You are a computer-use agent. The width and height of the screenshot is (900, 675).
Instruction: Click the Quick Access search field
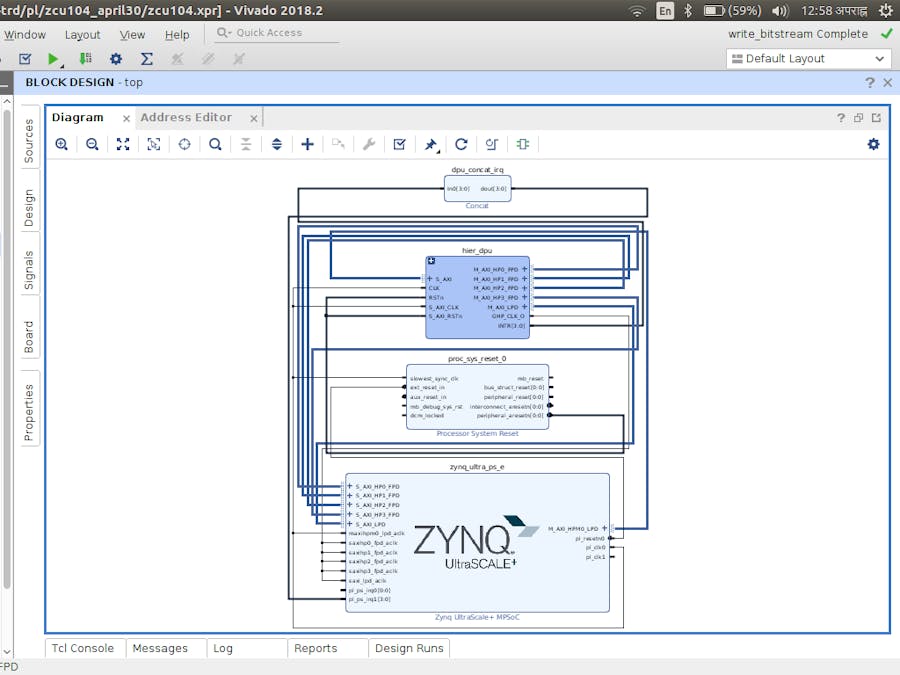point(277,33)
